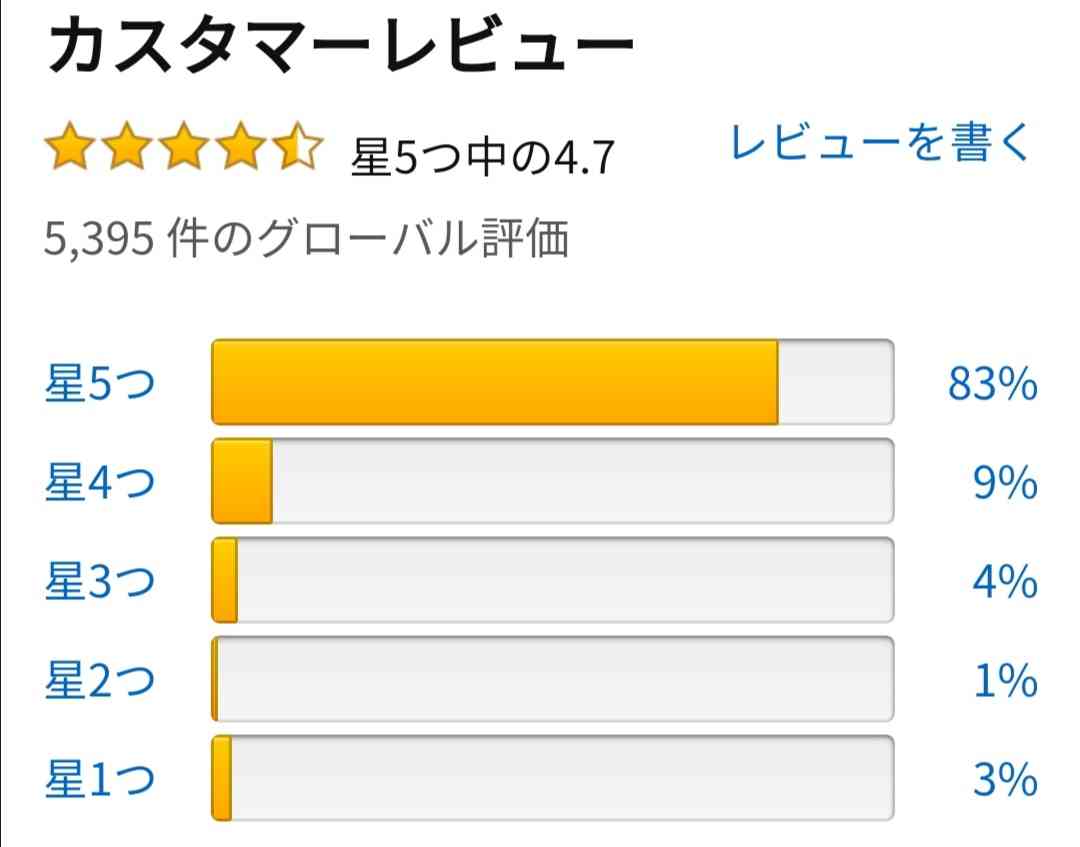Select the 星5つ rating filter link
Screen dimensions: 1080x847
click(101, 383)
